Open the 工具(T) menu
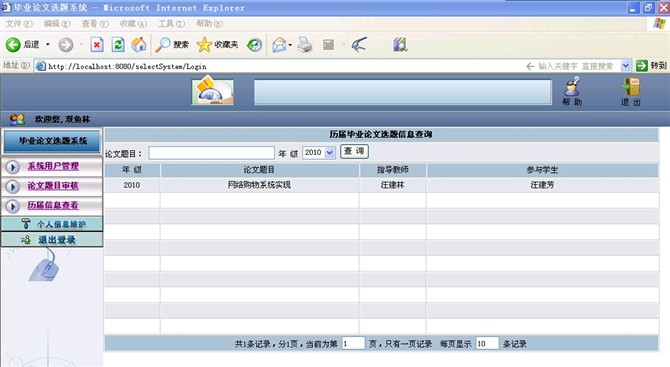Viewport: 670px width, 367px height. click(171, 23)
